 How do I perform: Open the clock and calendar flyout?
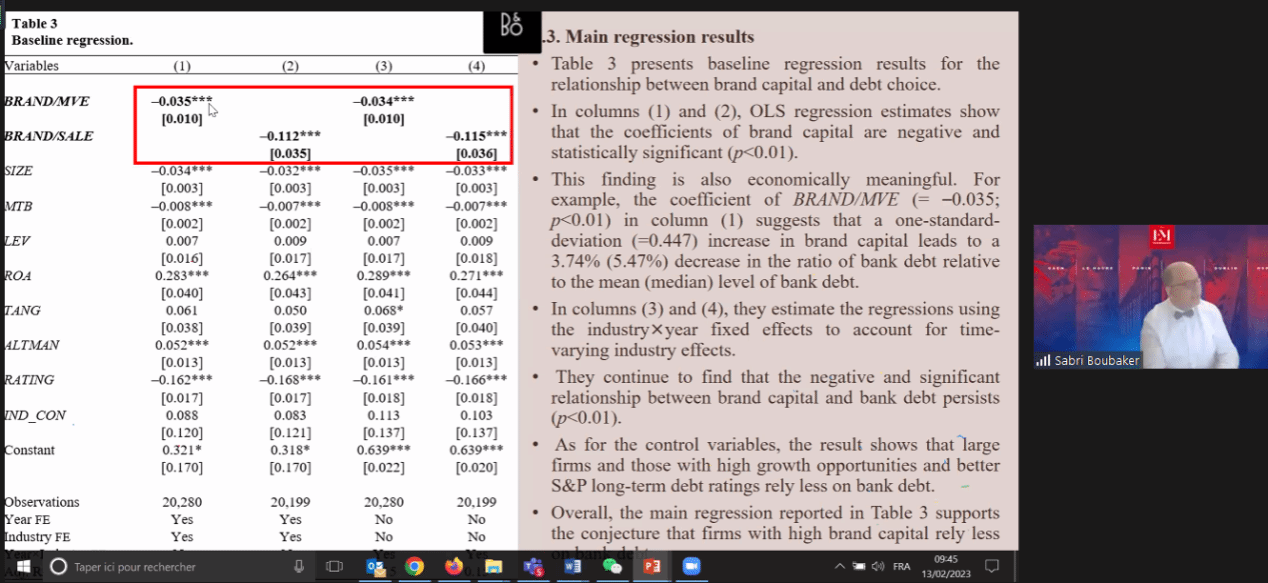tap(951, 567)
